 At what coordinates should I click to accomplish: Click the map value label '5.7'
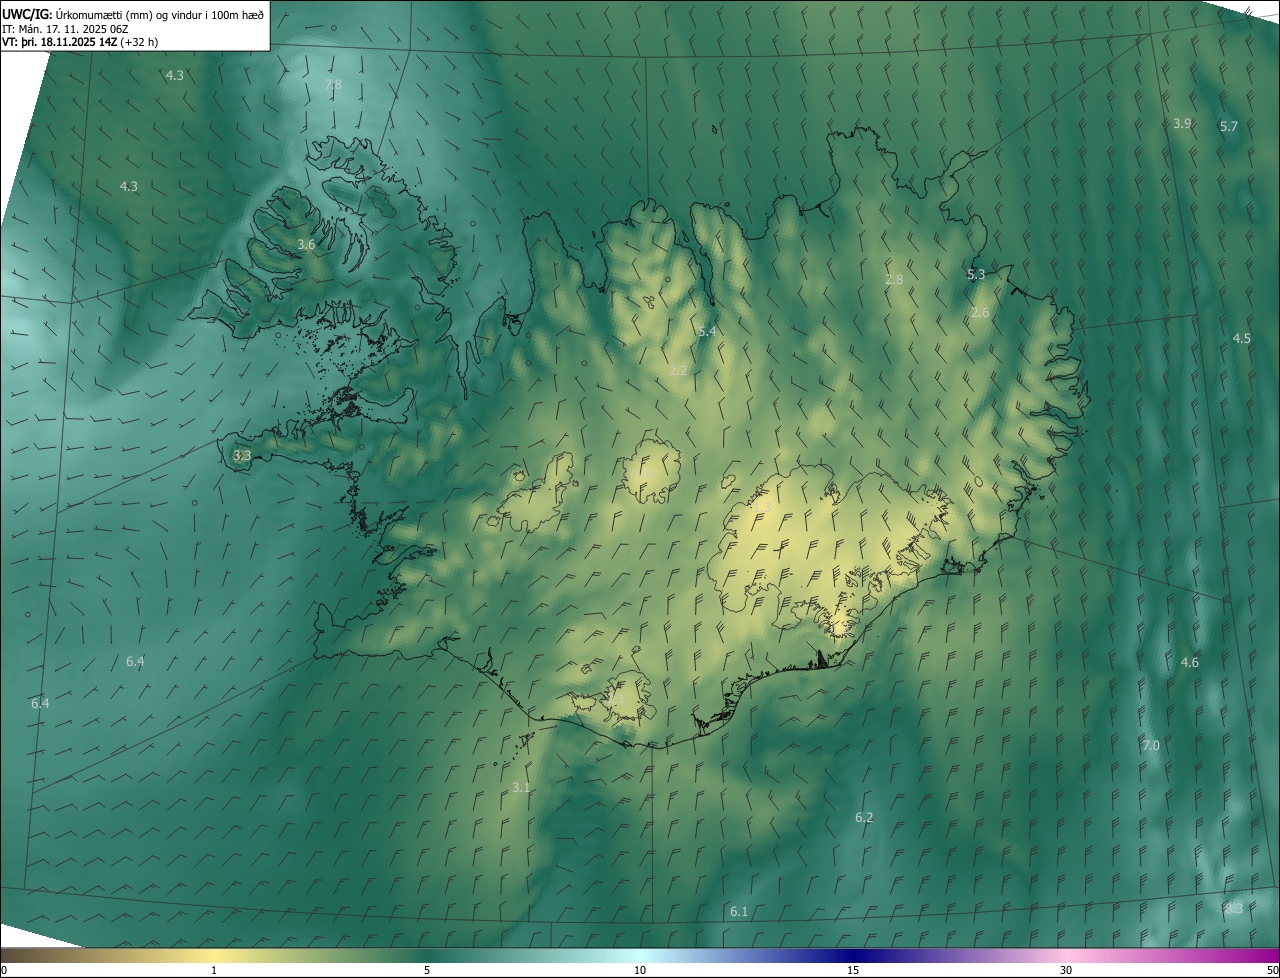click(1229, 126)
